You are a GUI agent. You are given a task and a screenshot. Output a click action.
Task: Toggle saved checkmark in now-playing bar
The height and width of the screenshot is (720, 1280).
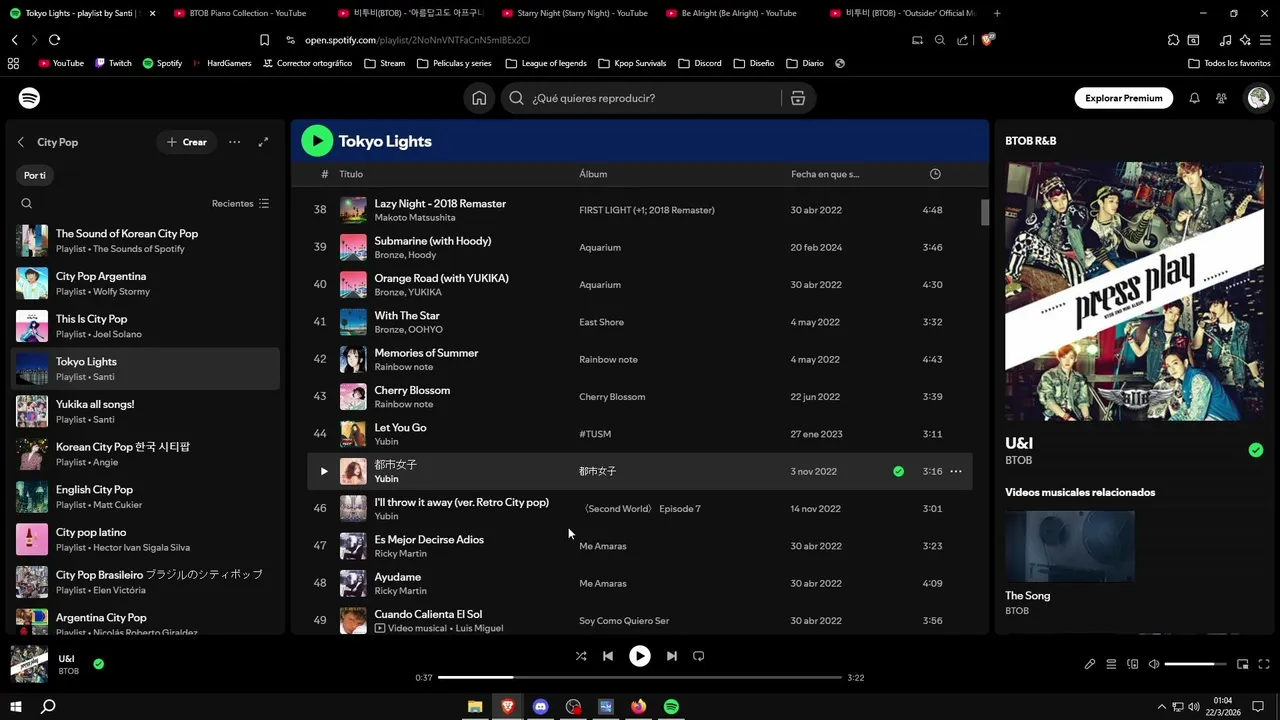(98, 663)
